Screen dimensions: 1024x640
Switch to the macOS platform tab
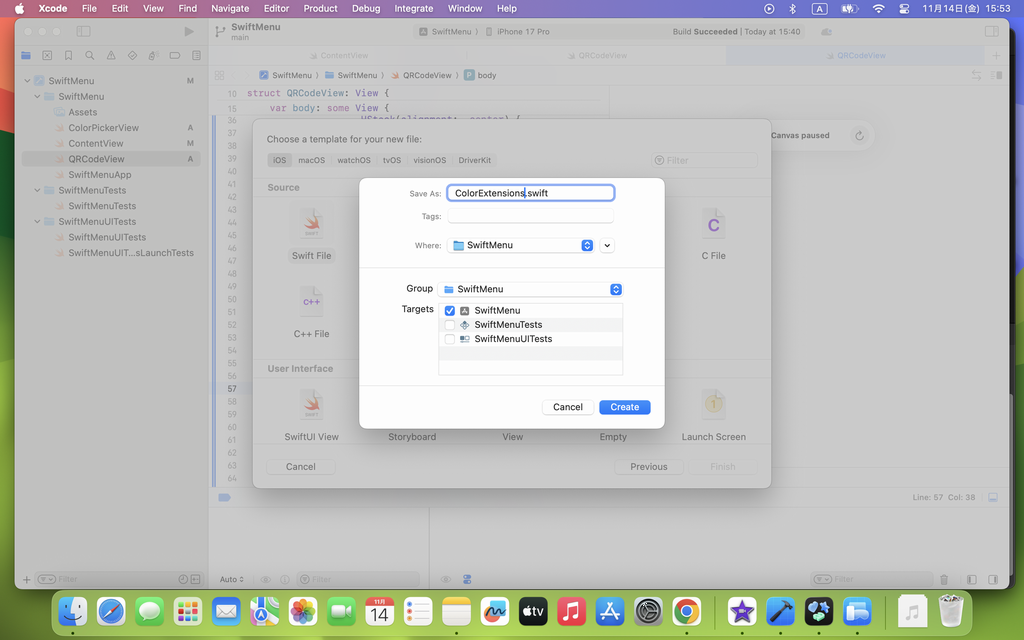pos(311,160)
